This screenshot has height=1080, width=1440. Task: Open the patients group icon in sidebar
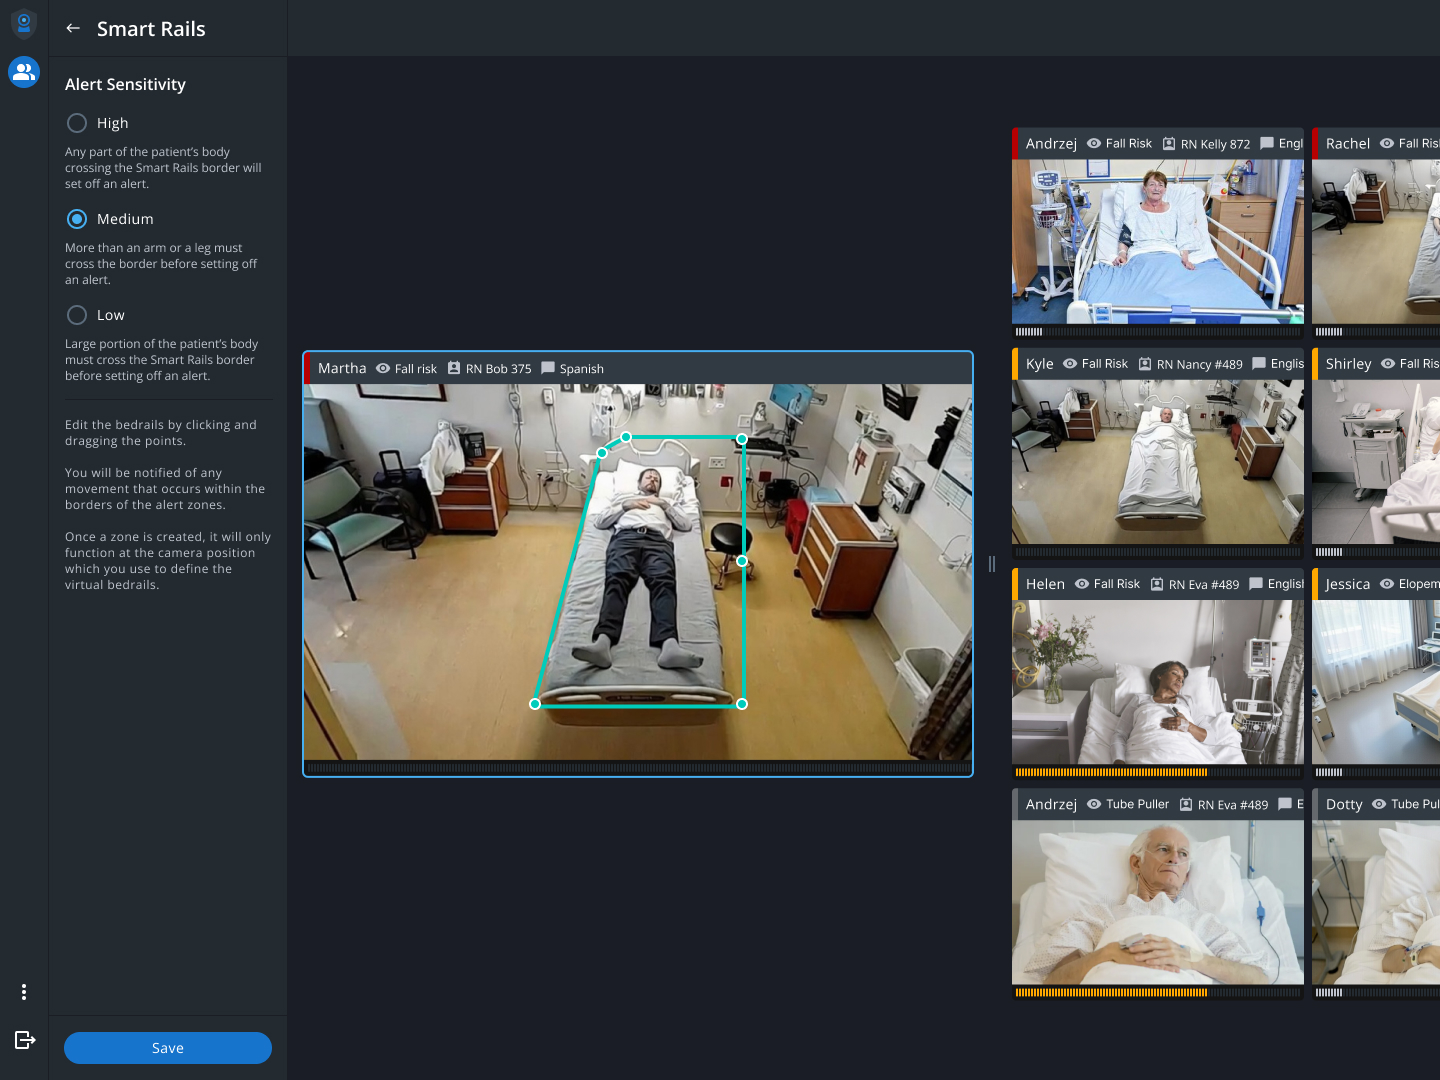click(x=24, y=72)
